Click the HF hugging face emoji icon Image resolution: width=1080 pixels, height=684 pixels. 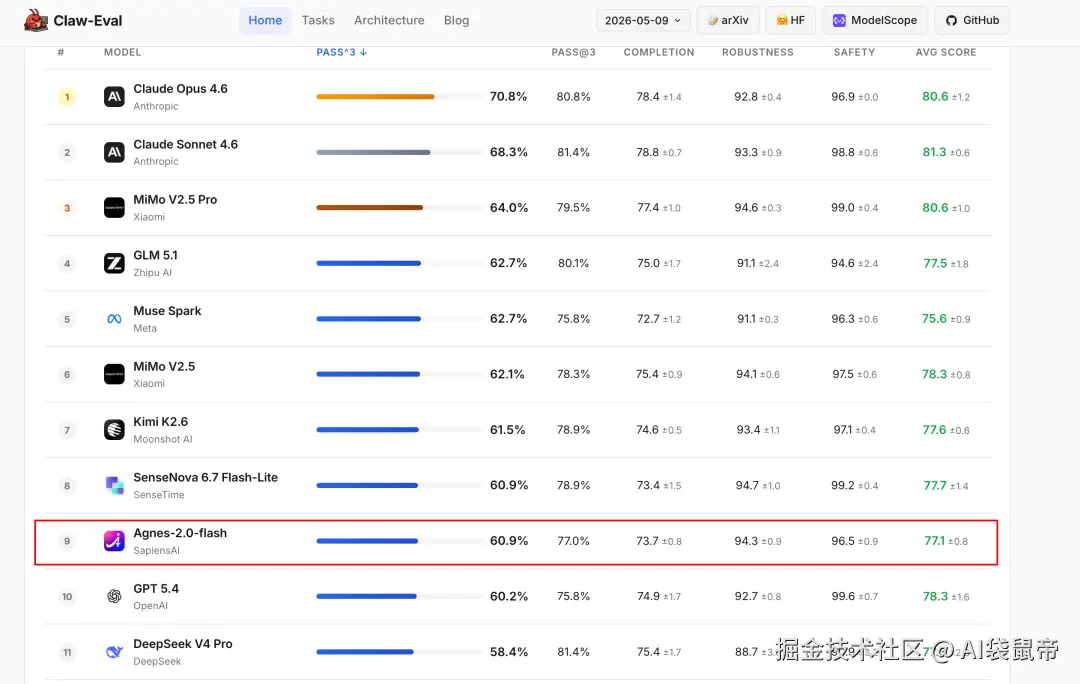click(x=782, y=21)
